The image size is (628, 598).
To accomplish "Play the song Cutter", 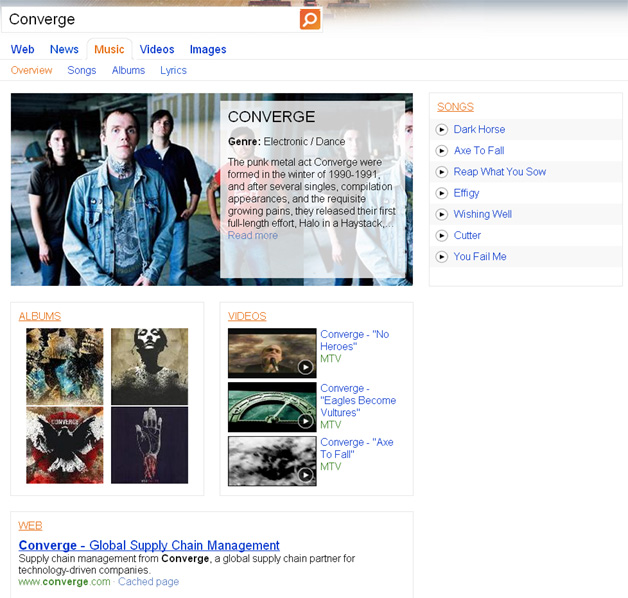I will tap(441, 236).
